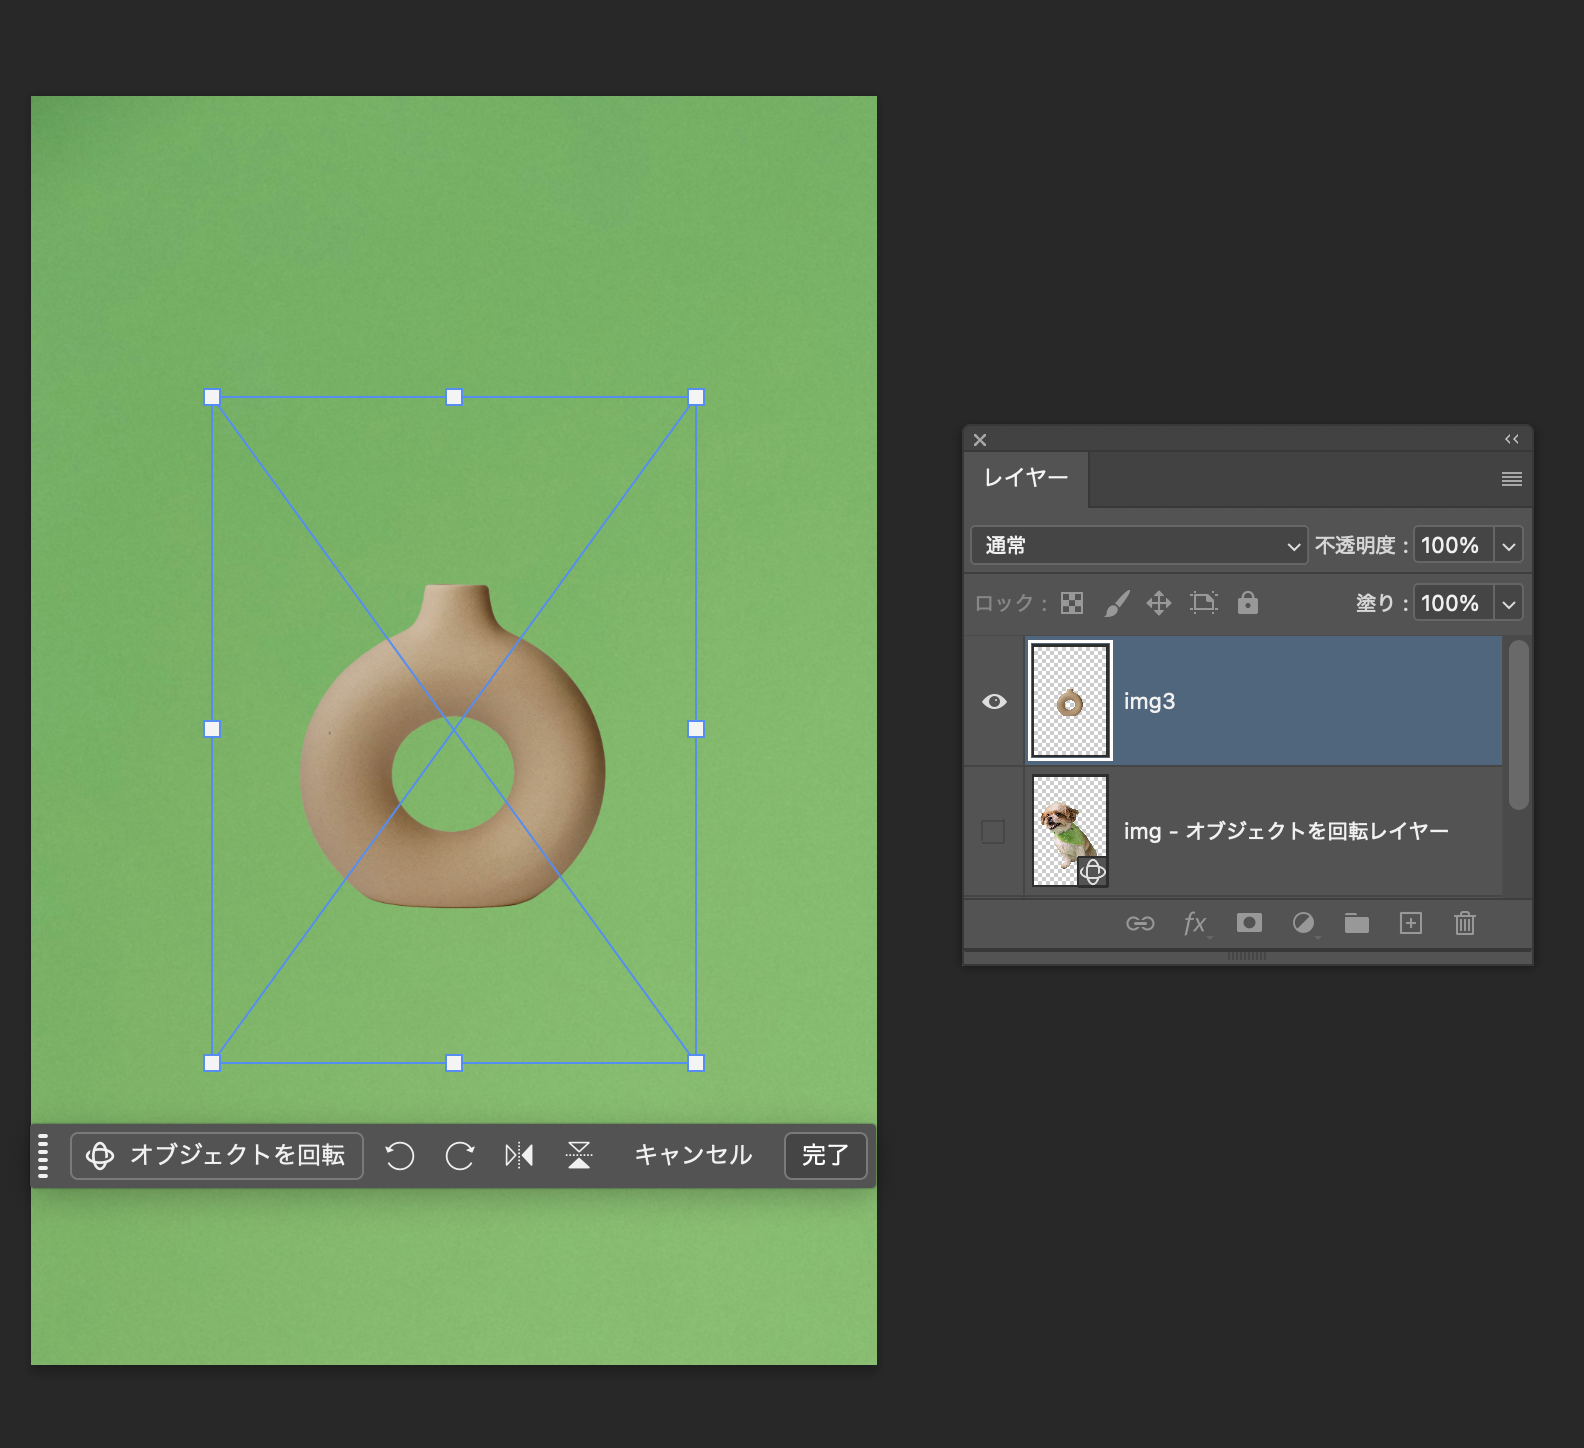Toggle lock transparent pixels
Image resolution: width=1584 pixels, height=1448 pixels.
pyautogui.click(x=1072, y=603)
